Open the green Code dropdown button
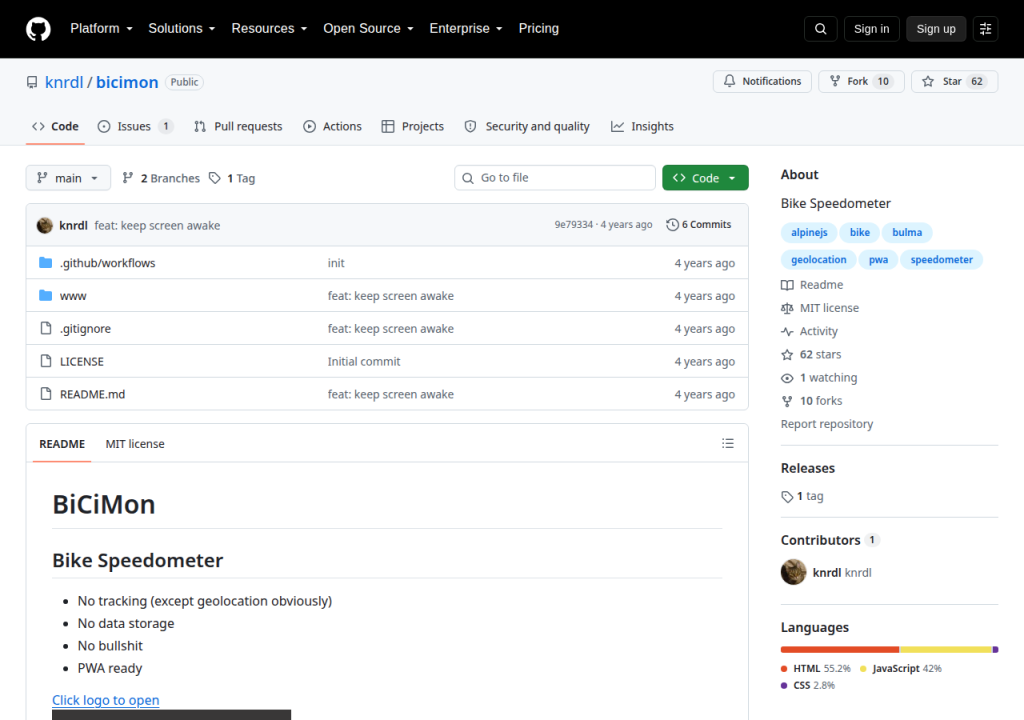Screen dimensions: 1024x720 705,178
